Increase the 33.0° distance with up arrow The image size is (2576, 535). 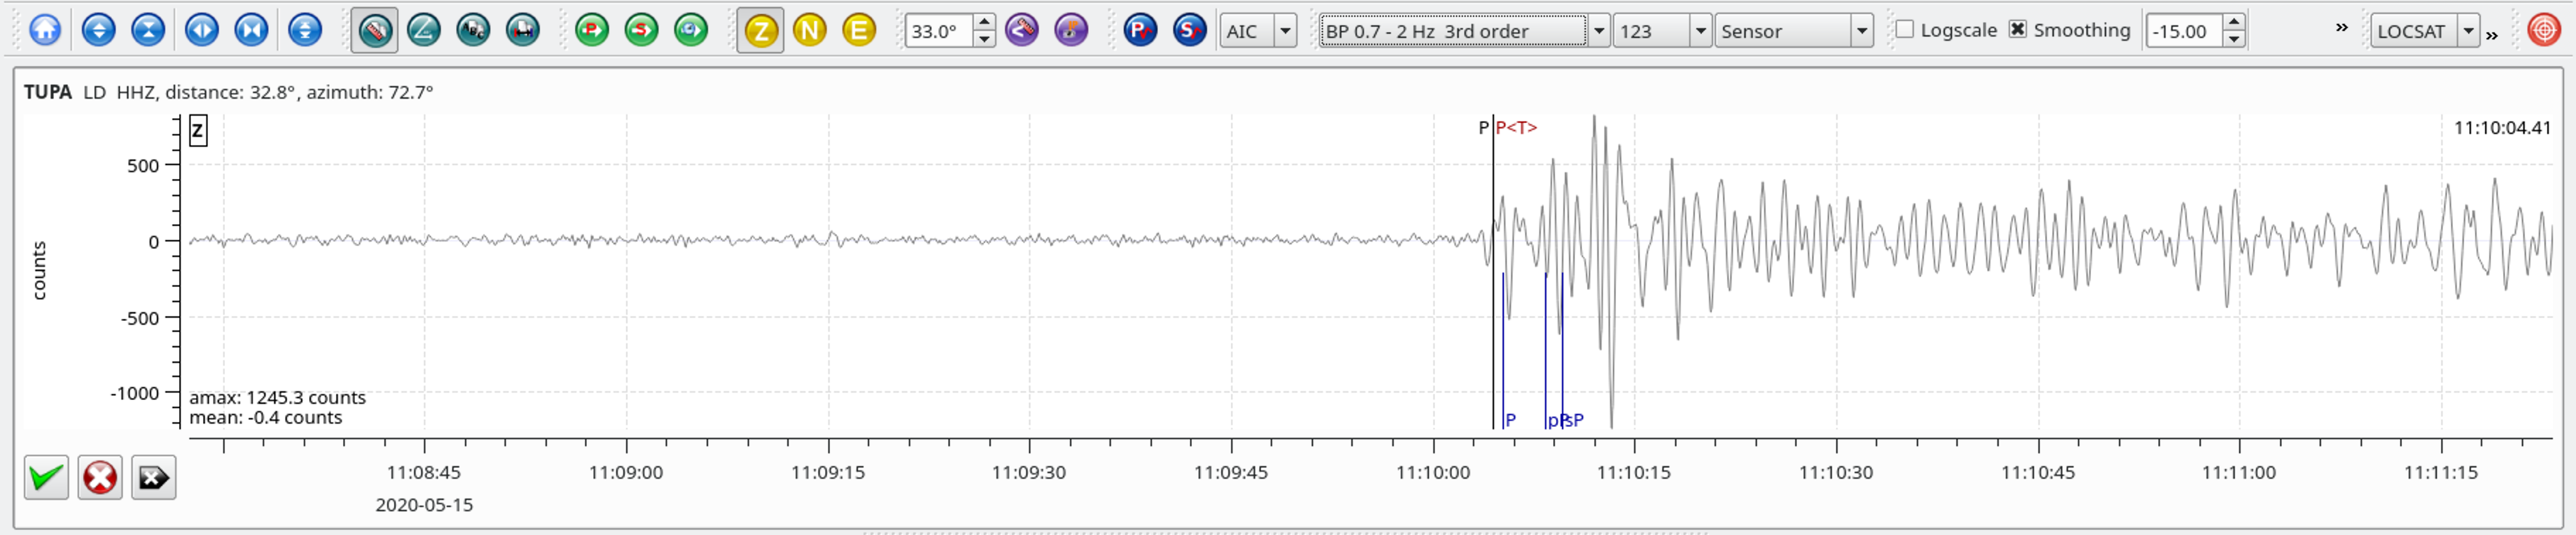coord(984,22)
